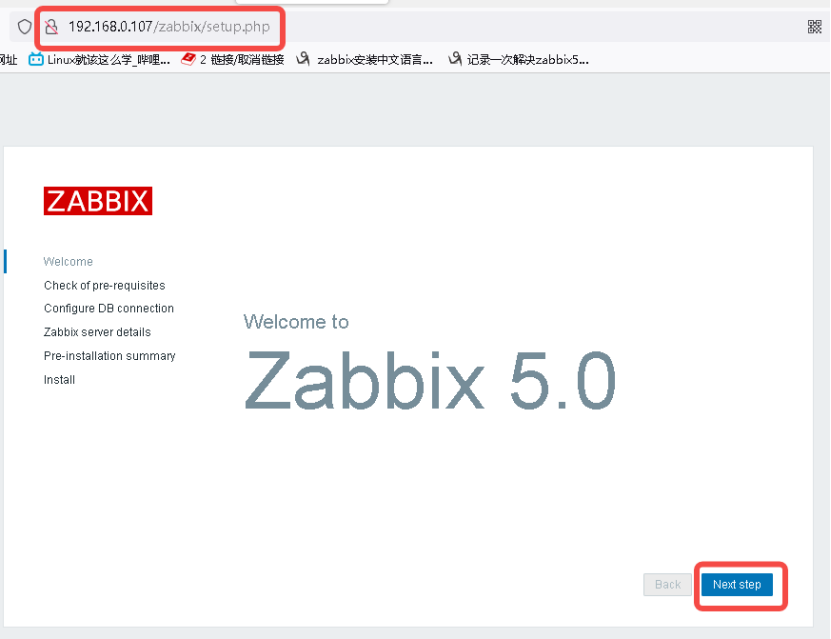Click the ZABBIX logo
The height and width of the screenshot is (639, 831).
(98, 201)
